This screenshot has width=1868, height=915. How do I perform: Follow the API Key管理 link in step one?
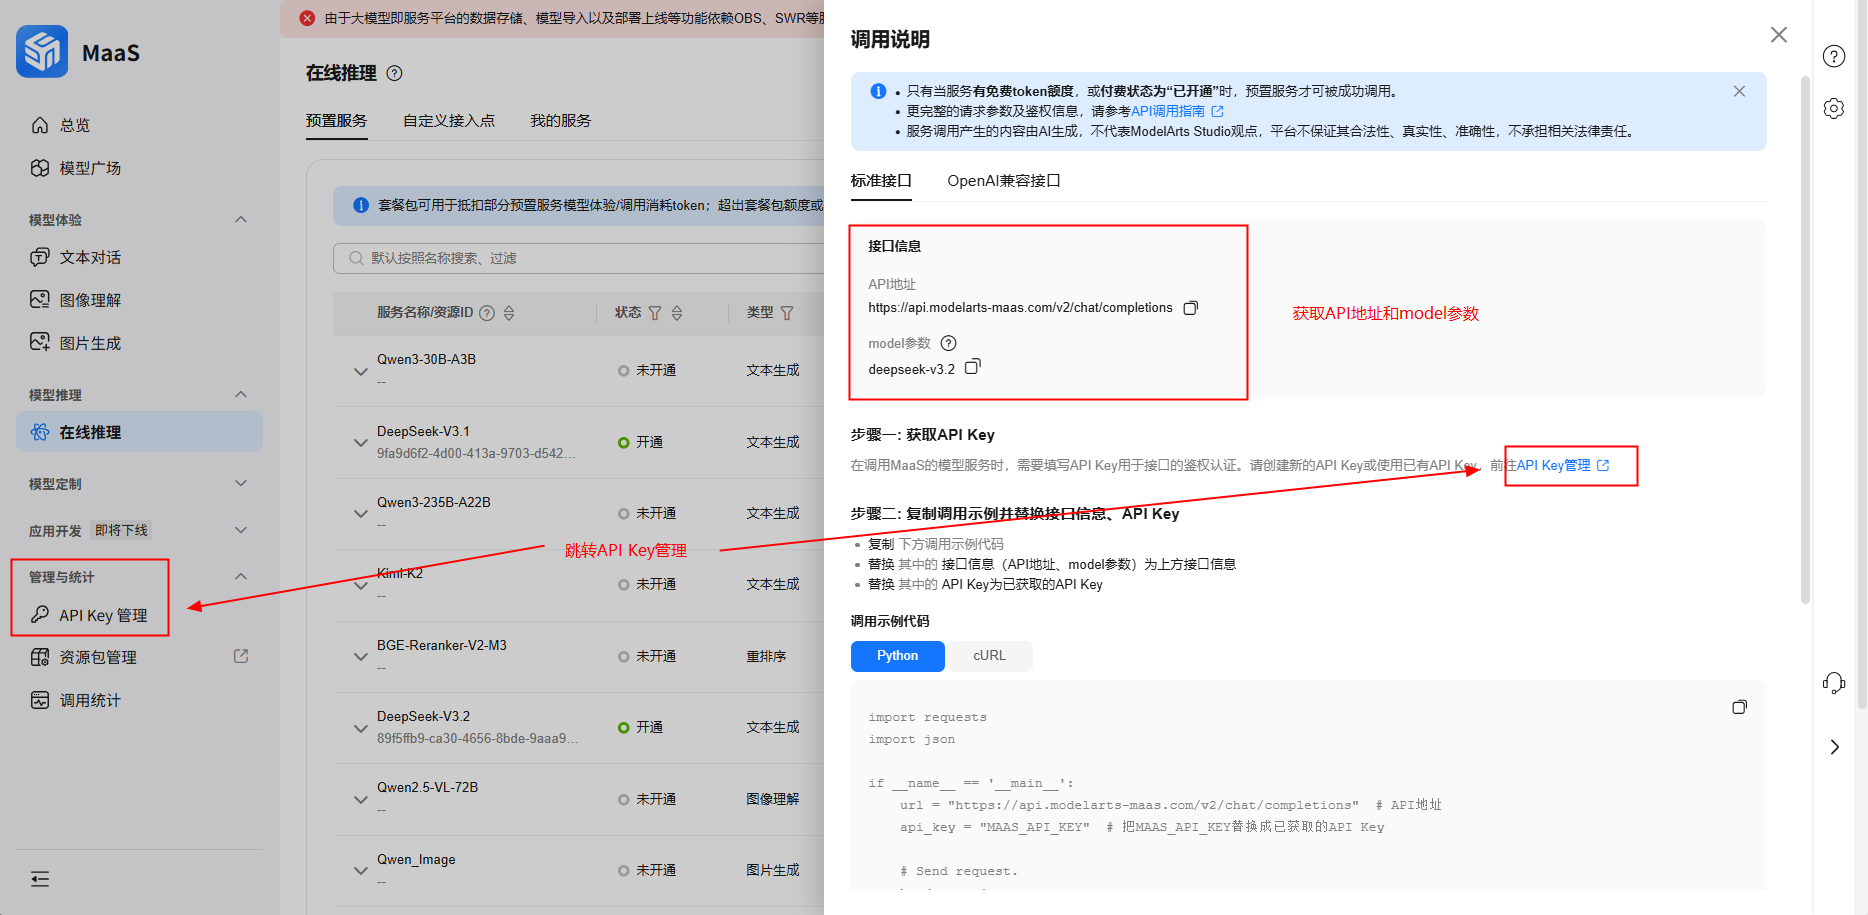[1563, 465]
